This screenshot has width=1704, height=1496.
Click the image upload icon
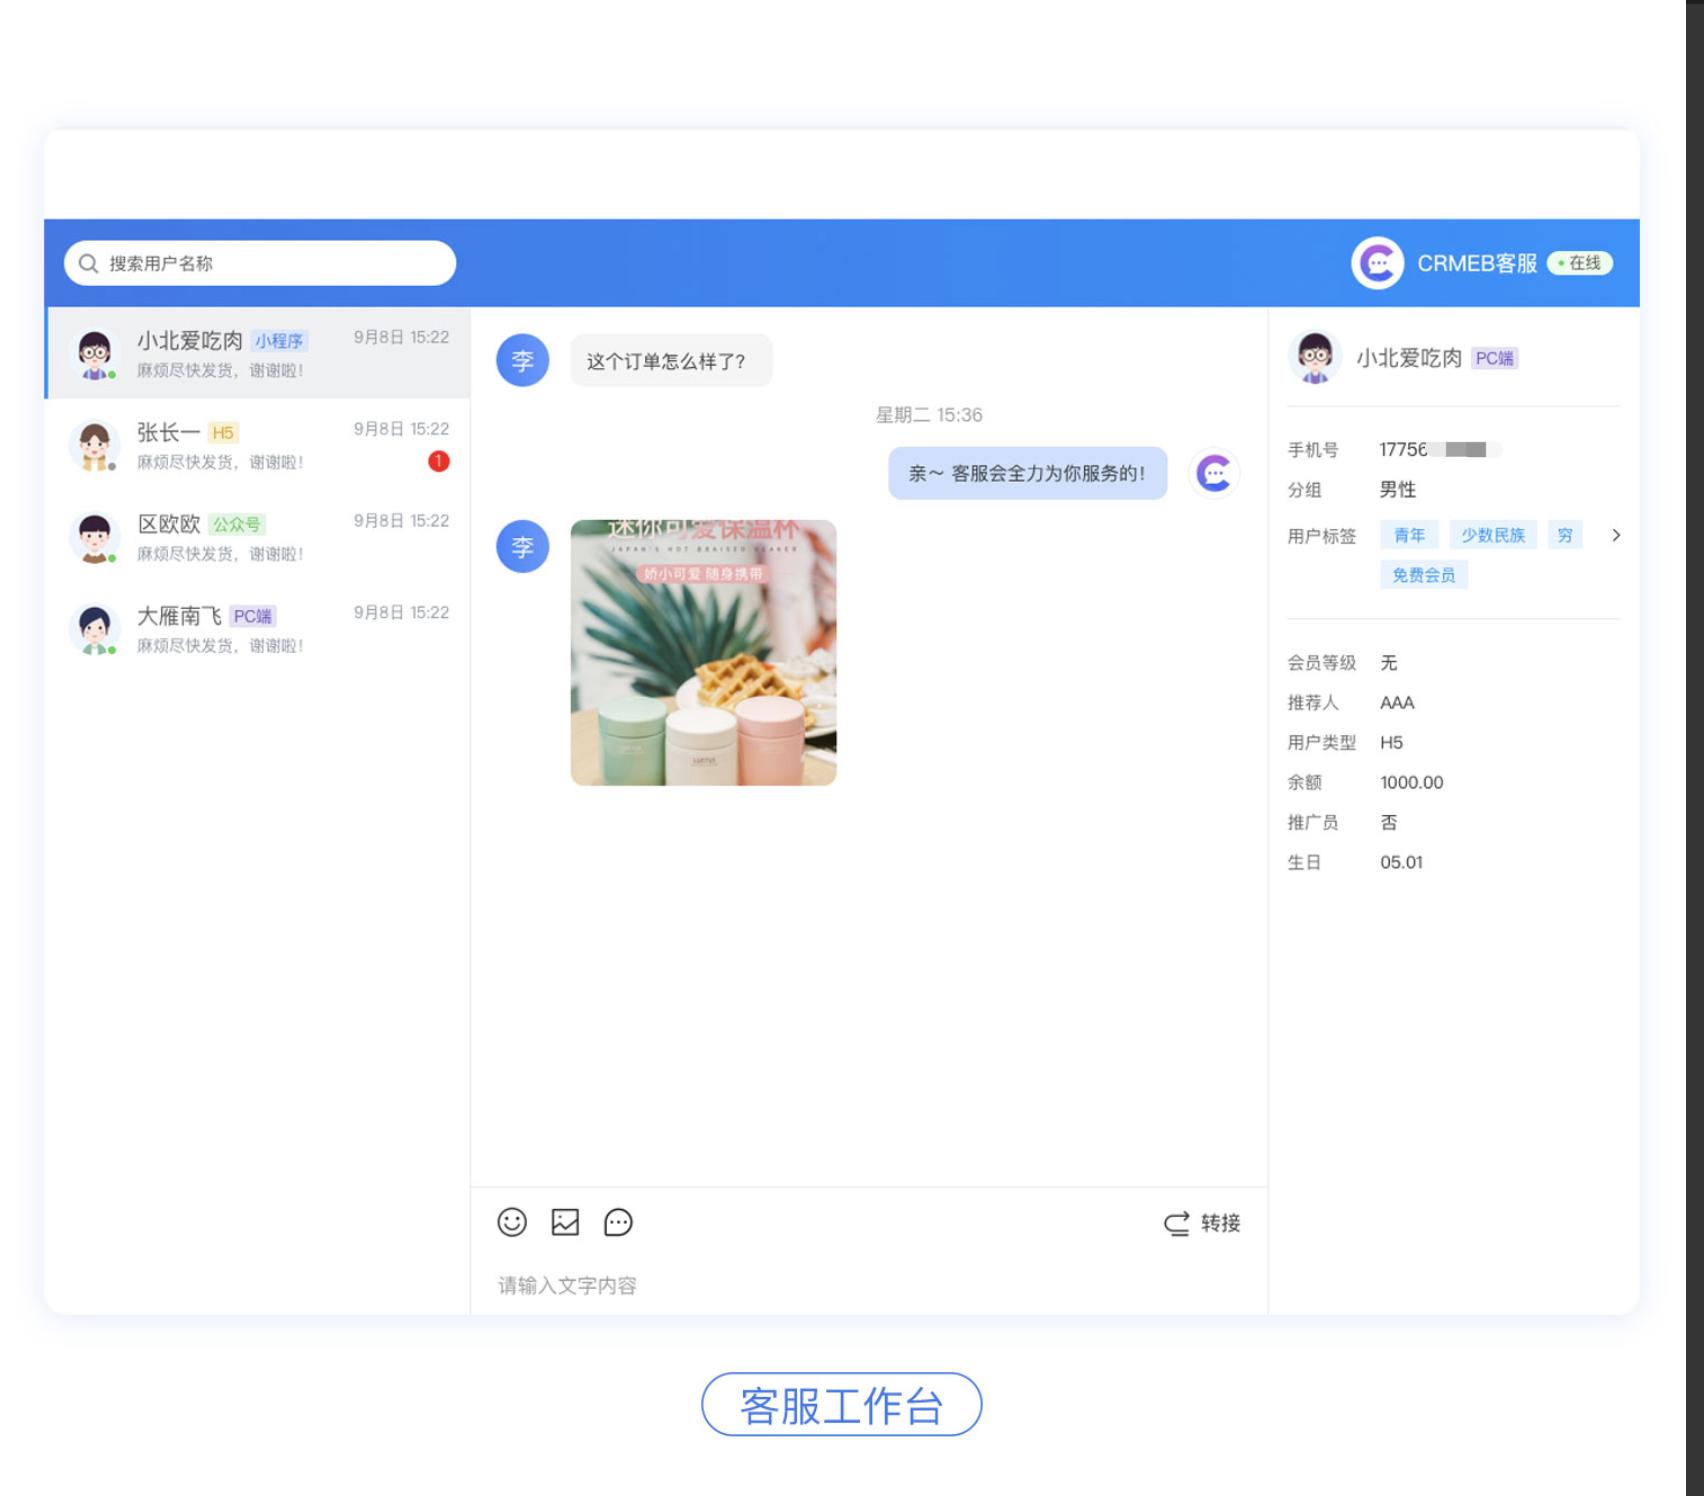pos(565,1222)
